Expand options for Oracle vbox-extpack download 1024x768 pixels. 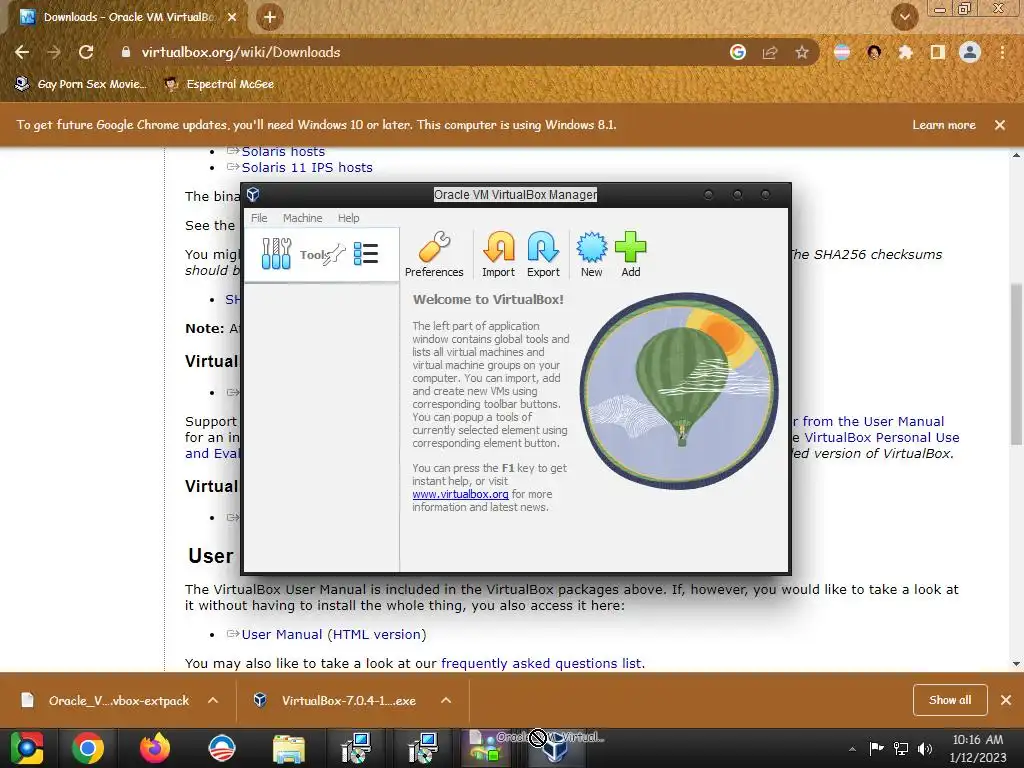[x=213, y=700]
